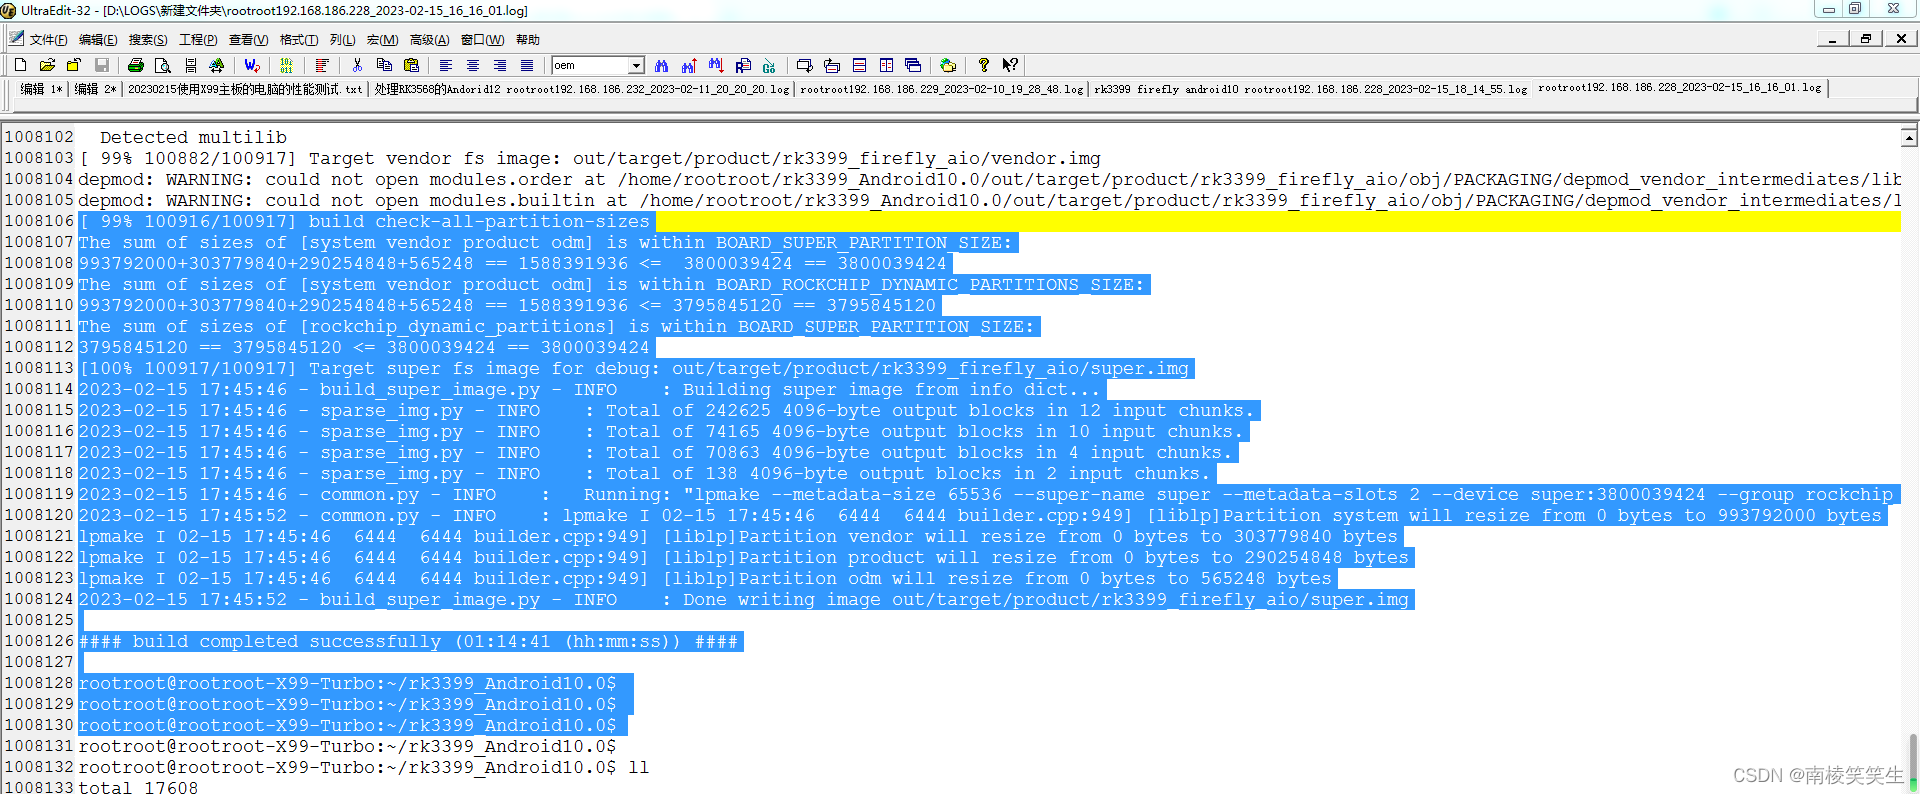This screenshot has width=1920, height=794.
Task: Click the 'total 17608' line
Action: (x=138, y=787)
